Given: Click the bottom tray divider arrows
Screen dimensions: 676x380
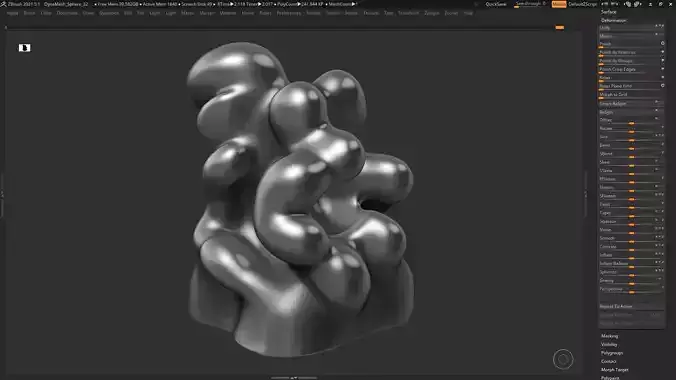Looking at the screenshot, I should [294, 378].
